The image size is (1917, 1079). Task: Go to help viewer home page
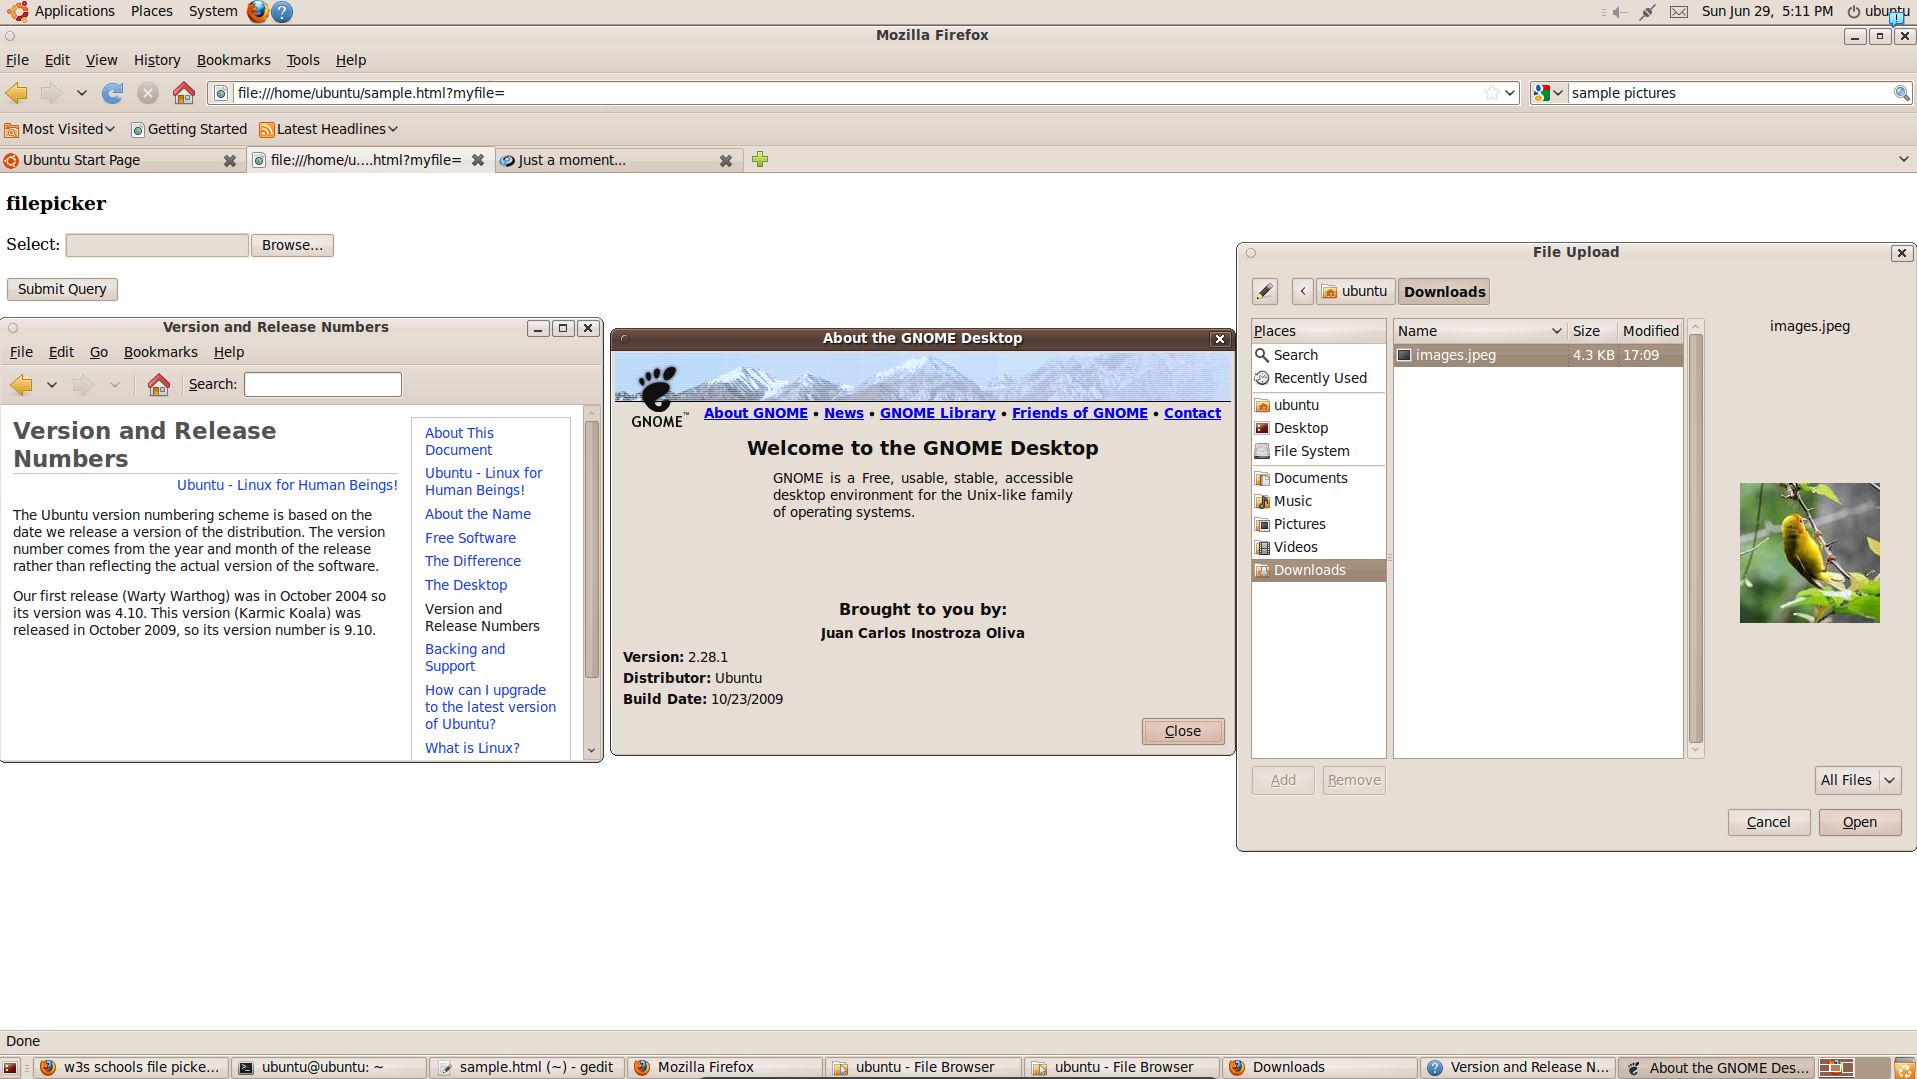[158, 384]
